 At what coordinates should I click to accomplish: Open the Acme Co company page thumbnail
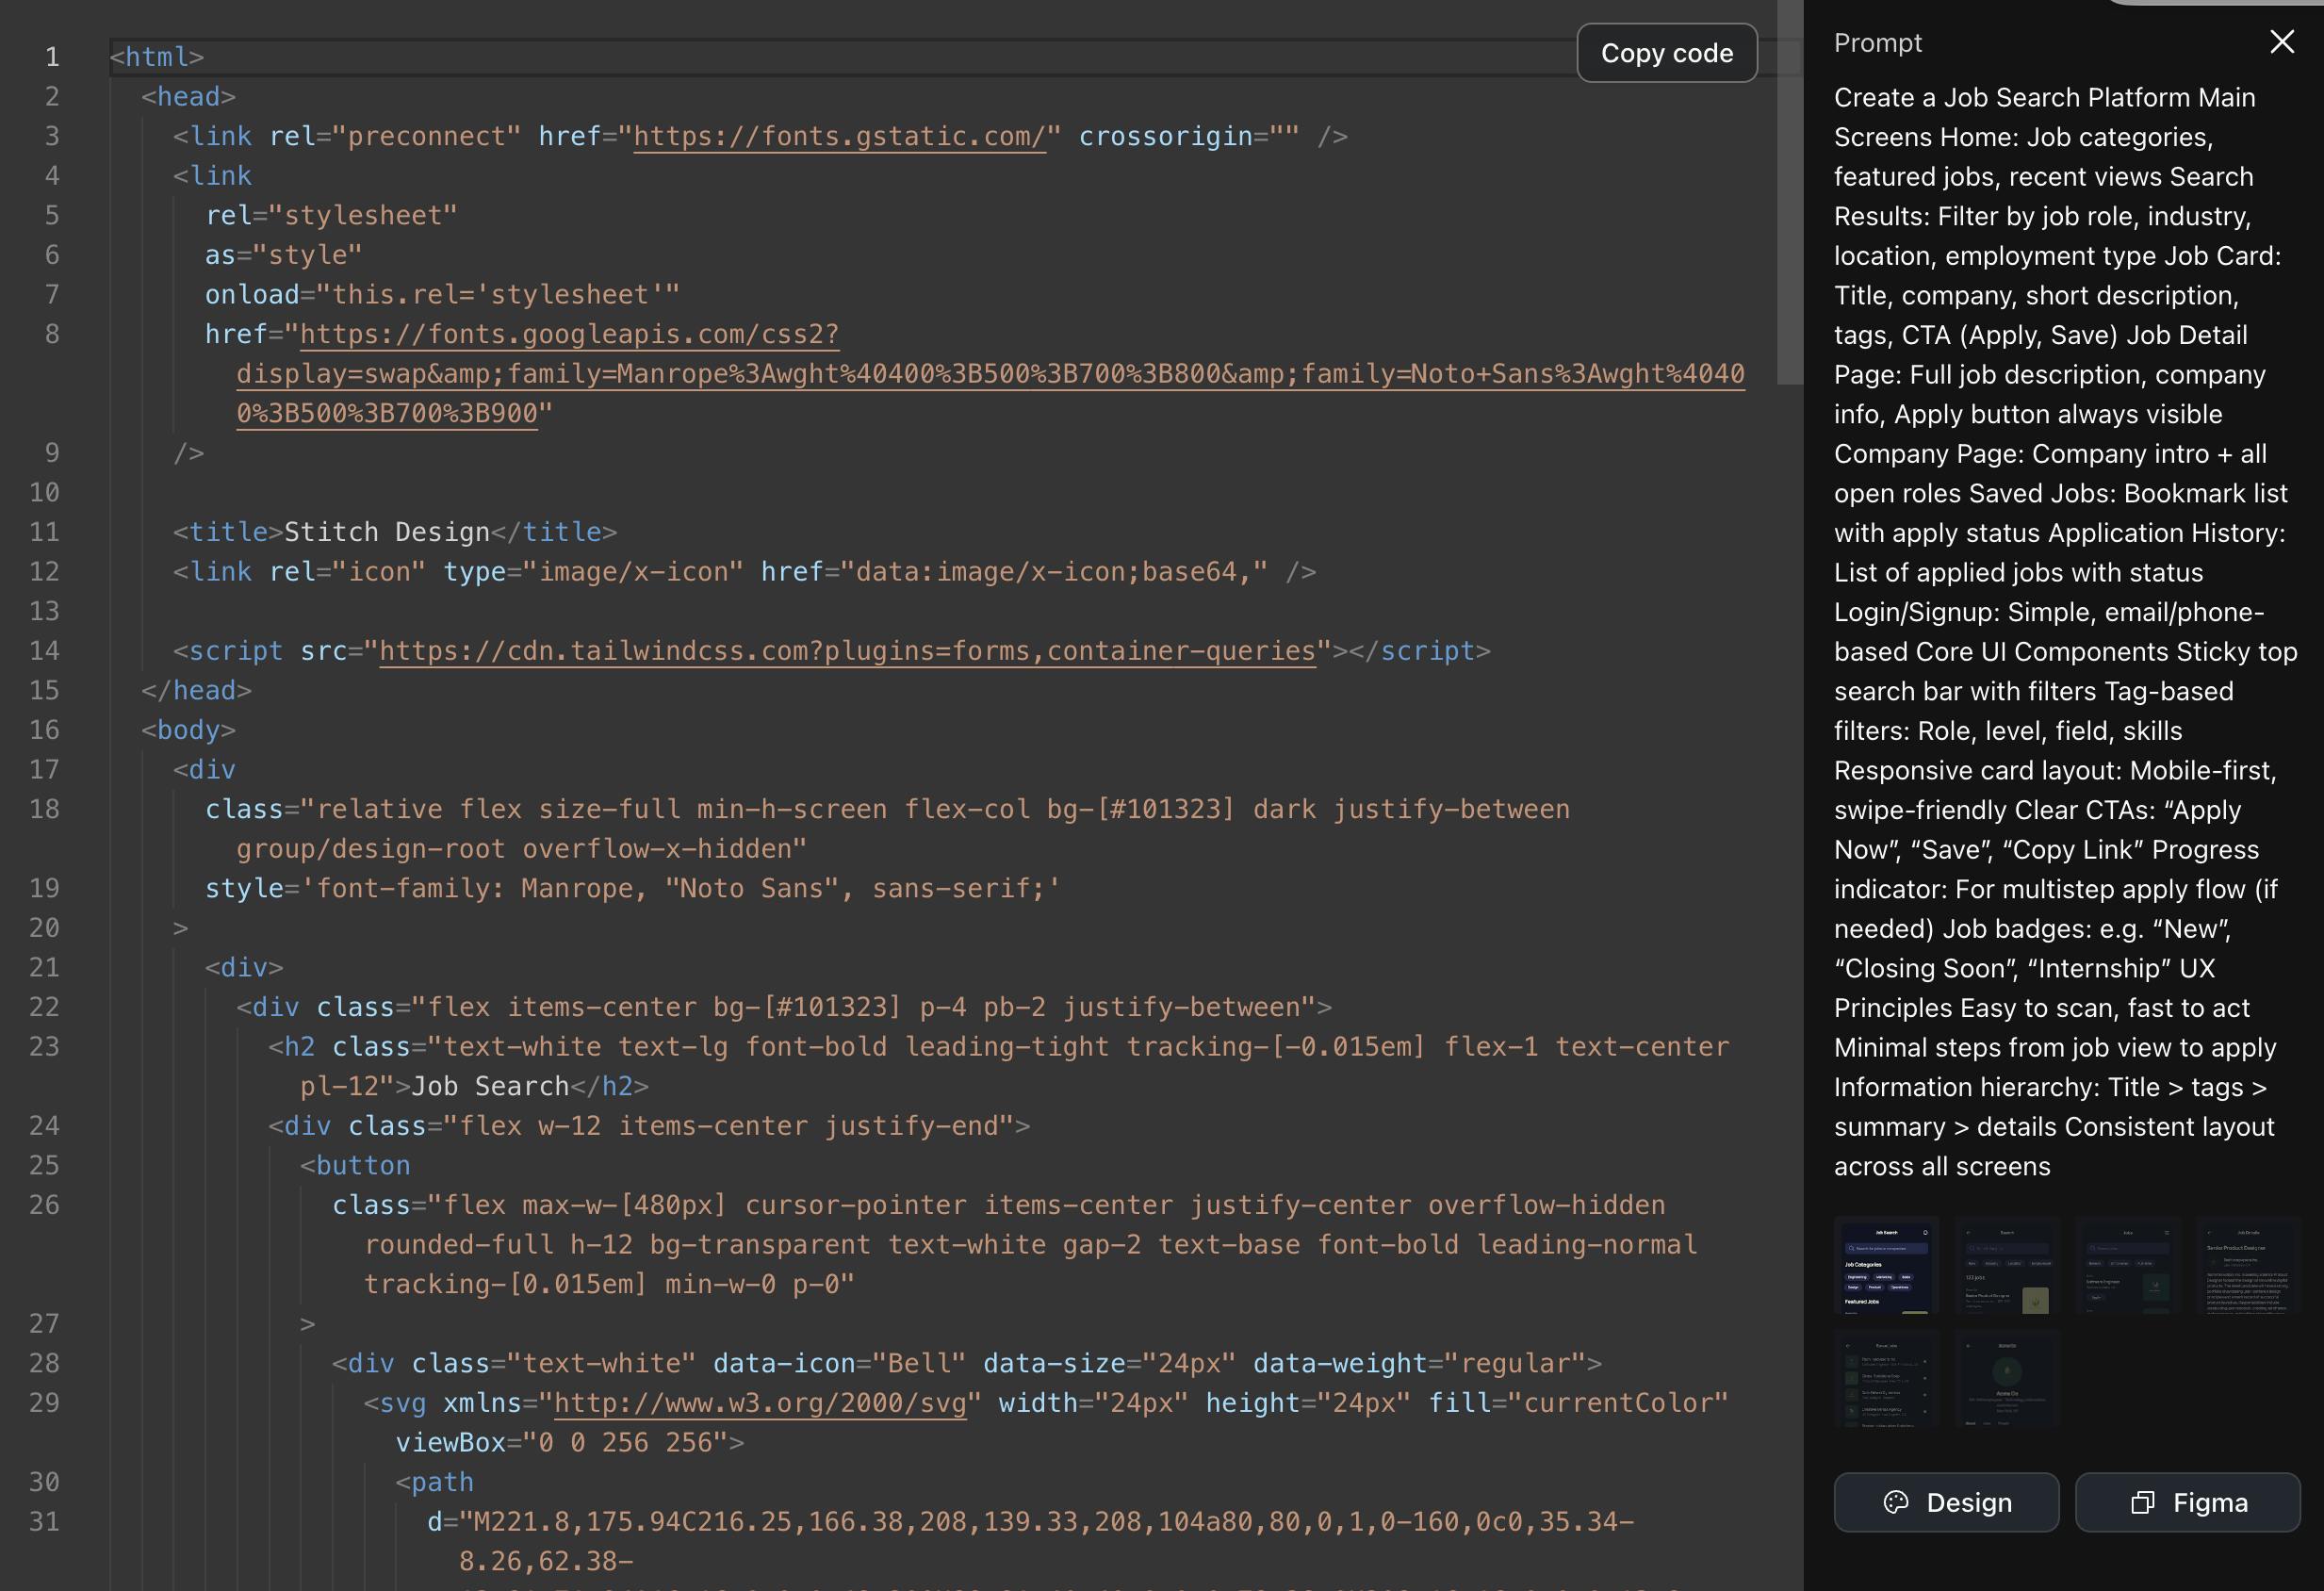(2007, 1379)
